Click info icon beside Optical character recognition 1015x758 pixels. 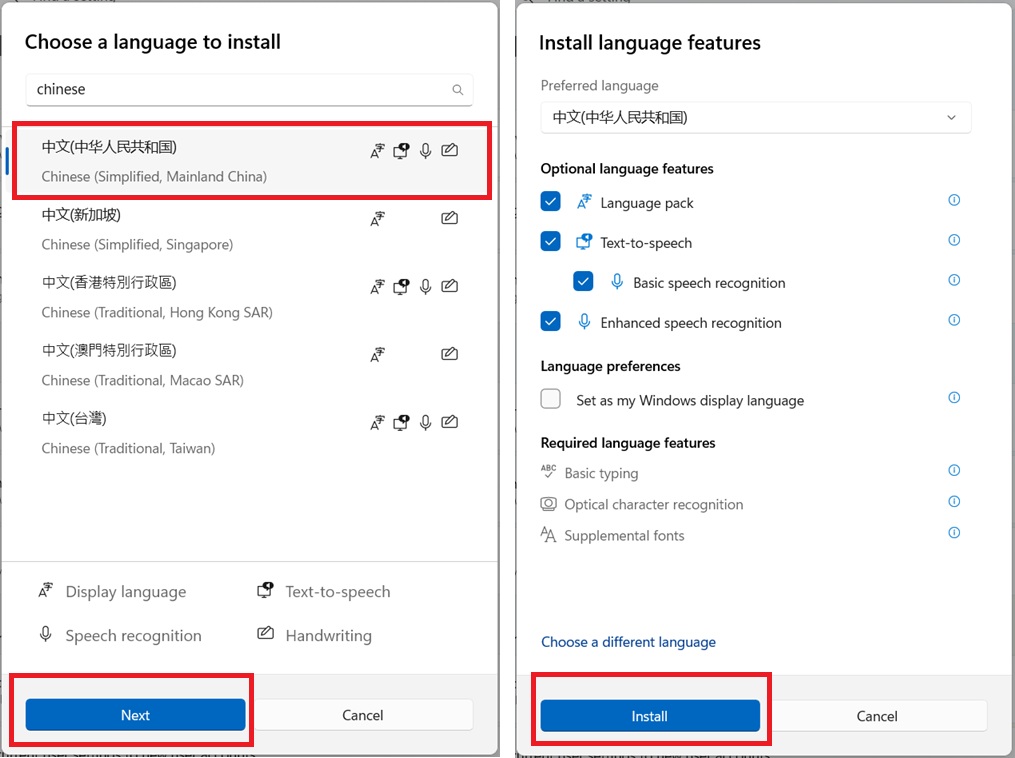click(x=954, y=502)
